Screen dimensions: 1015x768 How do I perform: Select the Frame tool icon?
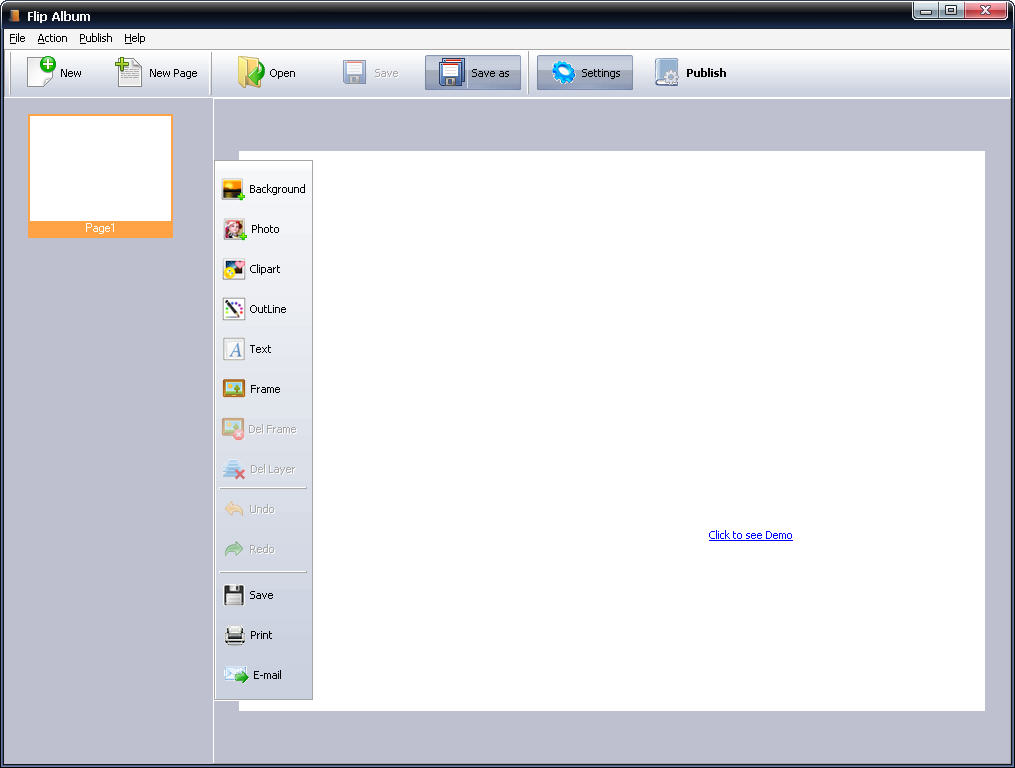click(234, 389)
